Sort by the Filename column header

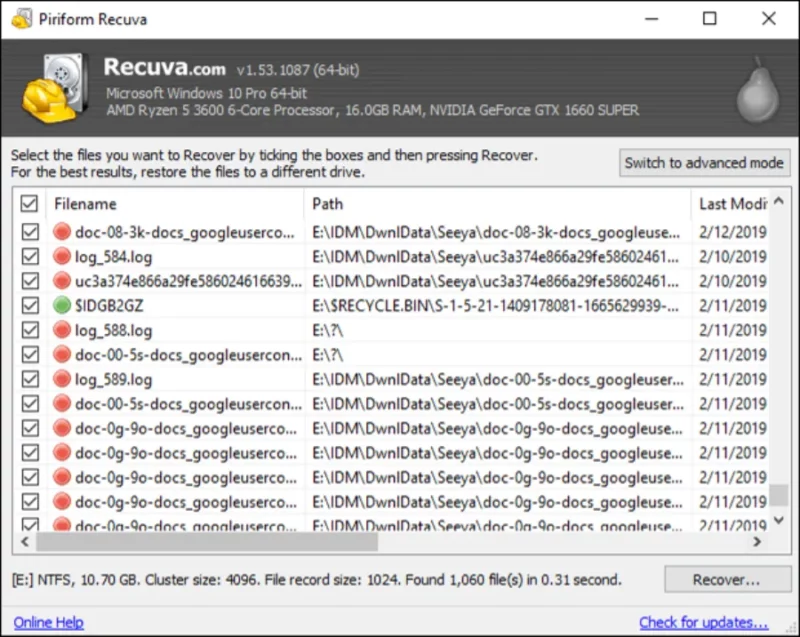point(175,204)
